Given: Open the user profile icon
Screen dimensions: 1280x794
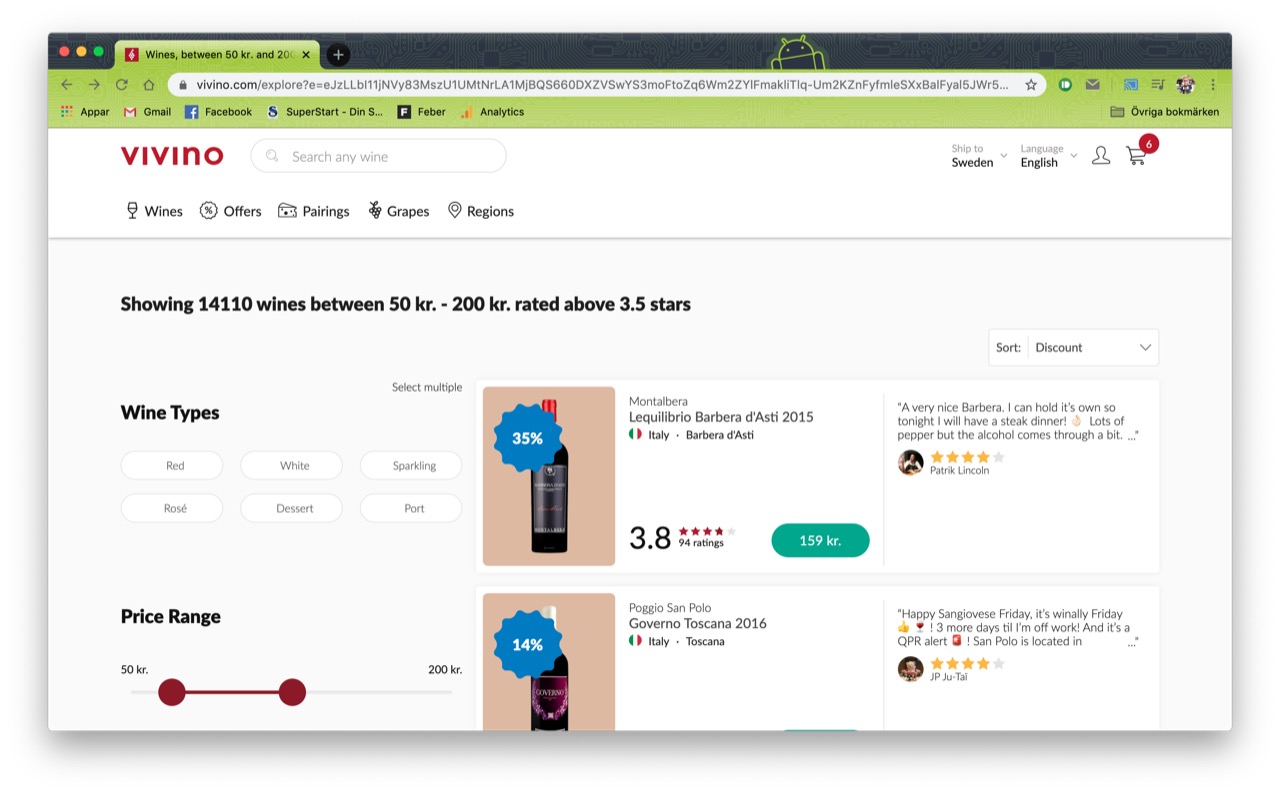Looking at the screenshot, I should 1101,156.
